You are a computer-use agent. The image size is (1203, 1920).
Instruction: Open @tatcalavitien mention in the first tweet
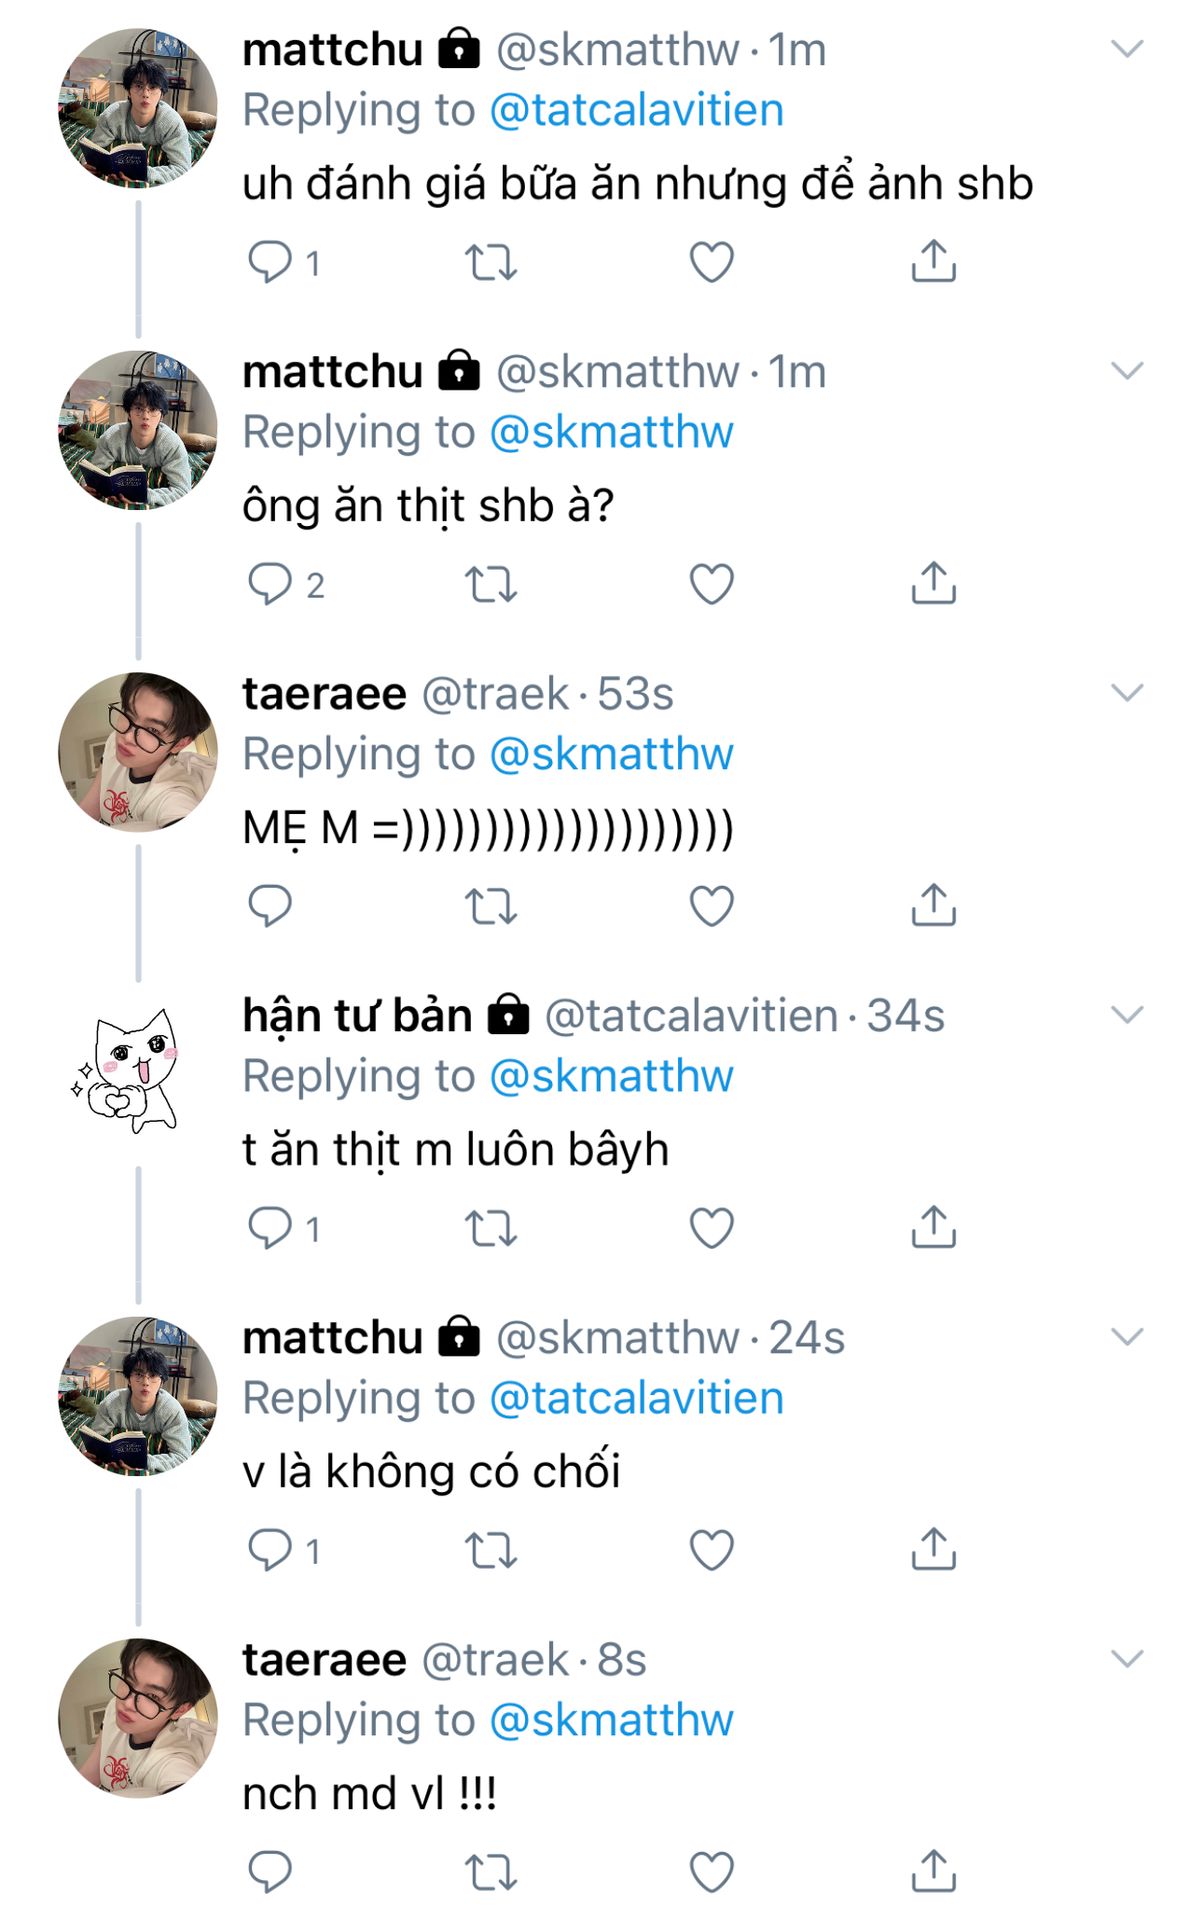coord(636,110)
